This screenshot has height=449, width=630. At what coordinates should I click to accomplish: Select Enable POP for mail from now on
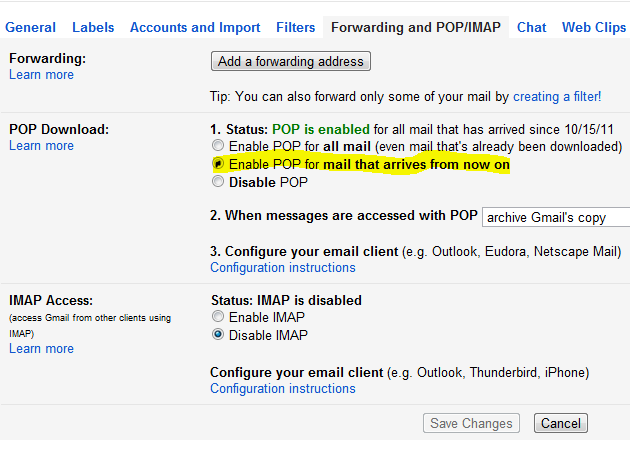point(218,164)
